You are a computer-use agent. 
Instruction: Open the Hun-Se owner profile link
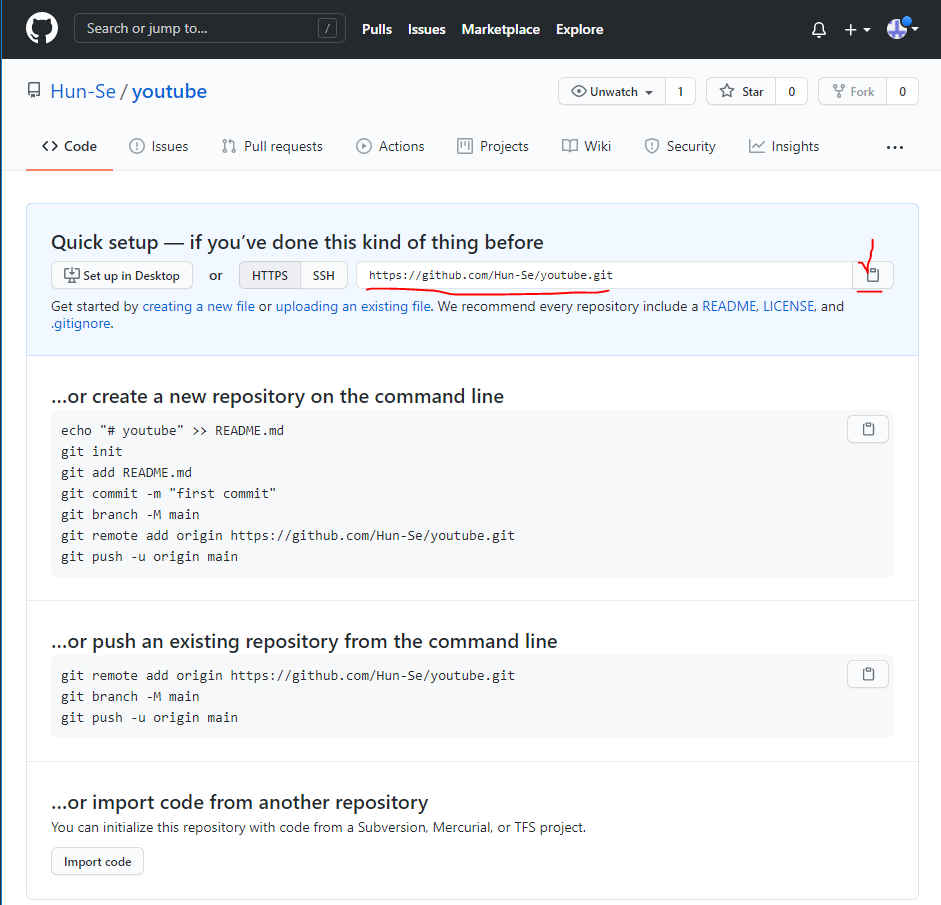83,91
